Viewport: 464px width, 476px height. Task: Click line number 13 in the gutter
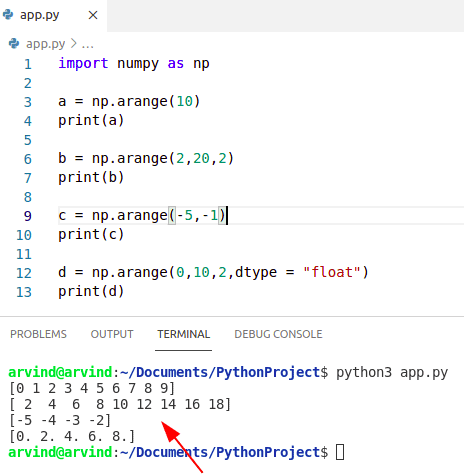(x=24, y=292)
